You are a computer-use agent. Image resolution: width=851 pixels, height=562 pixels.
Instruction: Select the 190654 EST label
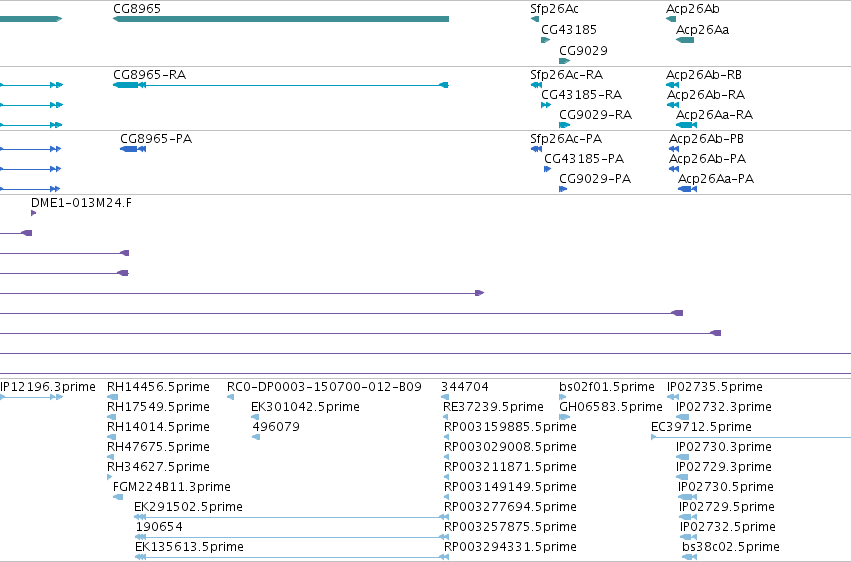point(159,527)
